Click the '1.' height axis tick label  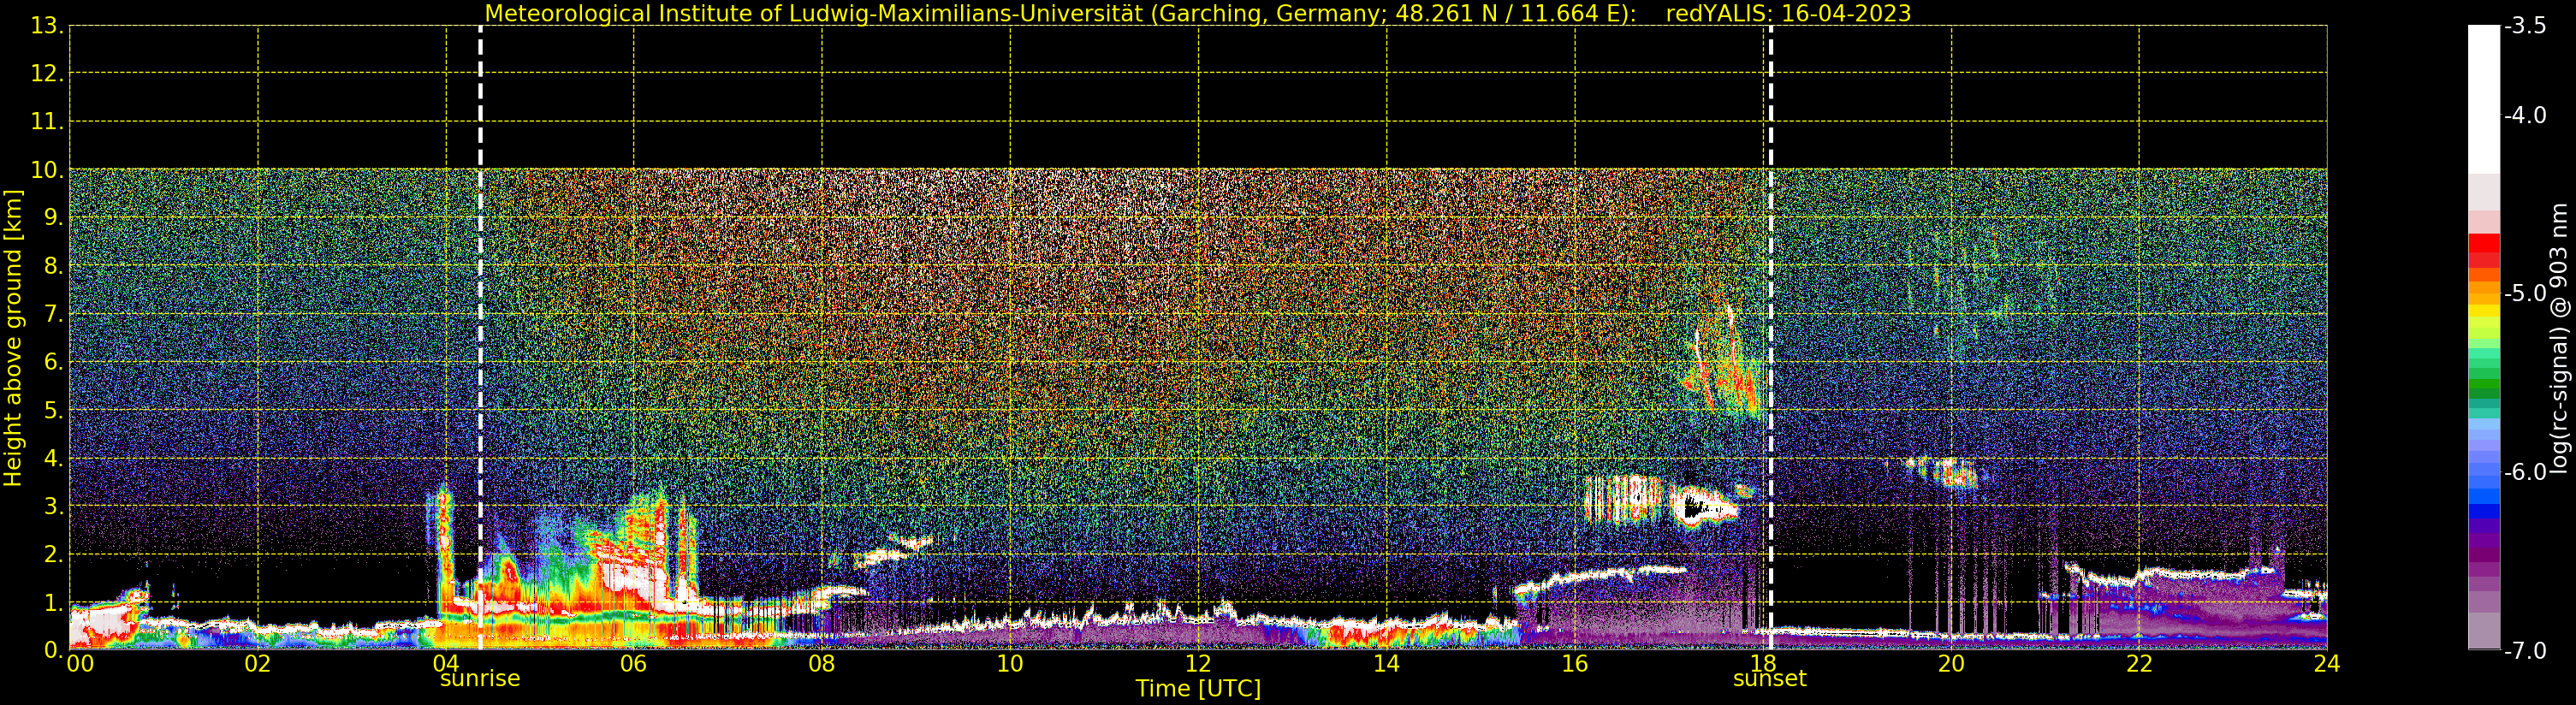54,603
